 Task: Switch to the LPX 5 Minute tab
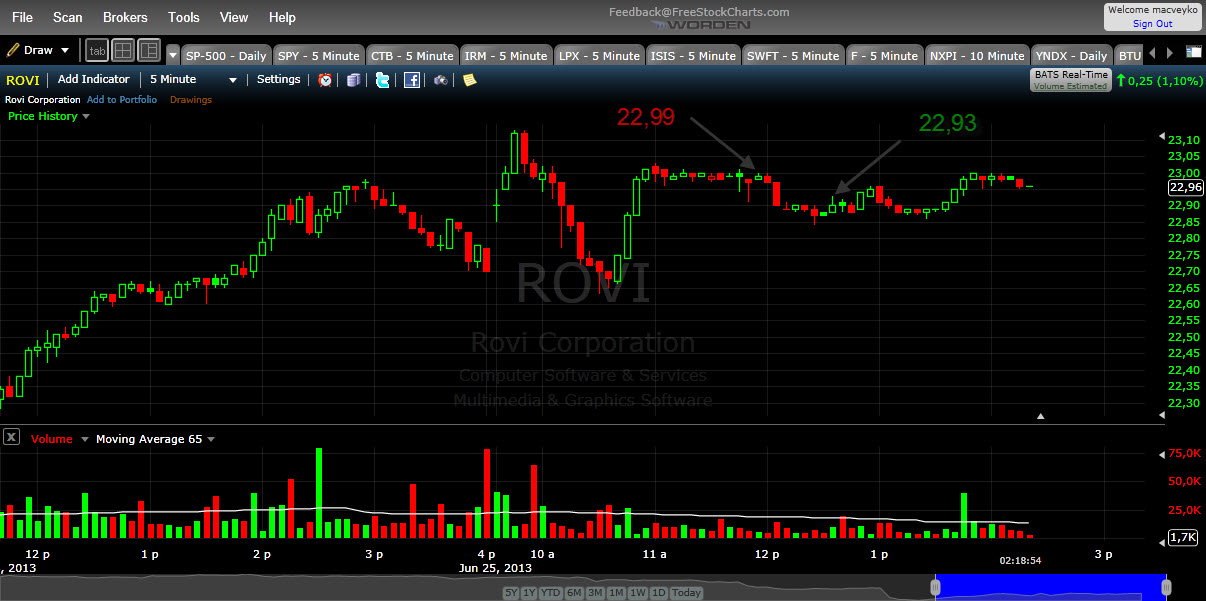[599, 55]
